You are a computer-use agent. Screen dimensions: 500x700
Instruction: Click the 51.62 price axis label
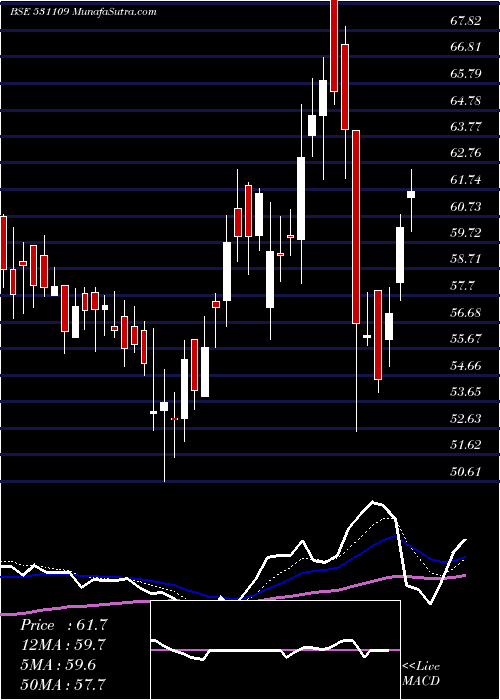pyautogui.click(x=466, y=445)
